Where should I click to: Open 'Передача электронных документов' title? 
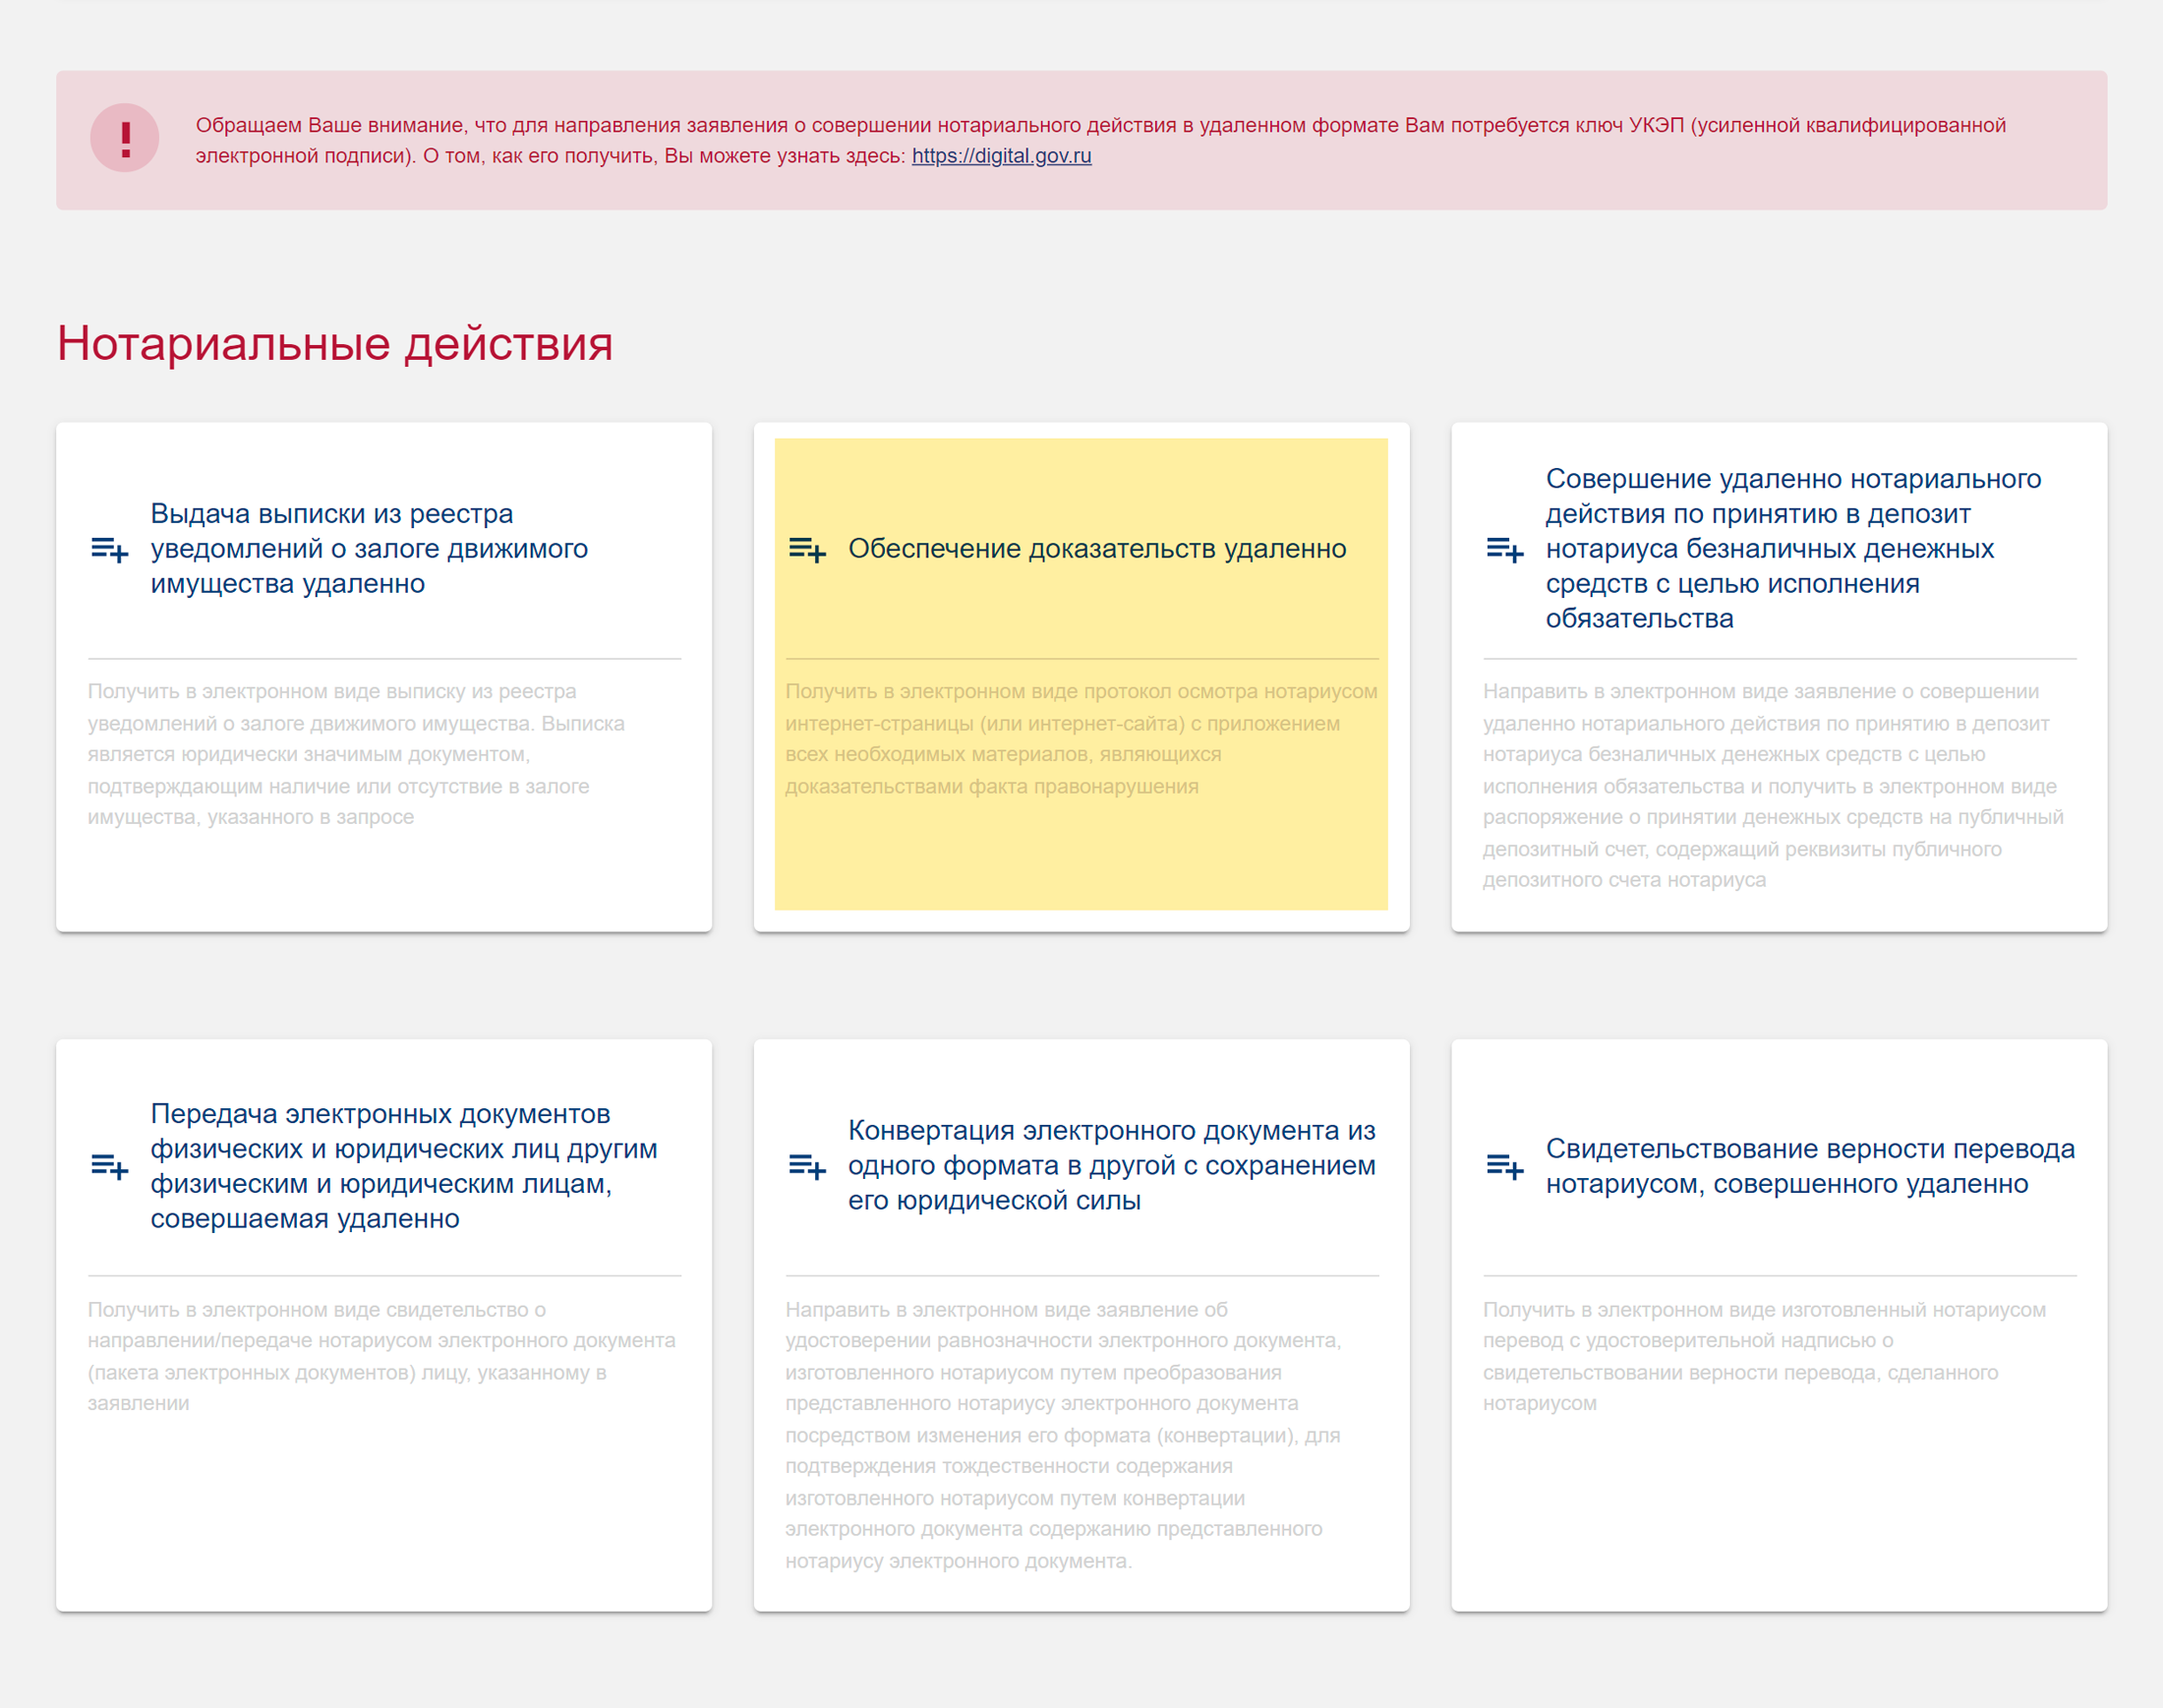point(403,1166)
